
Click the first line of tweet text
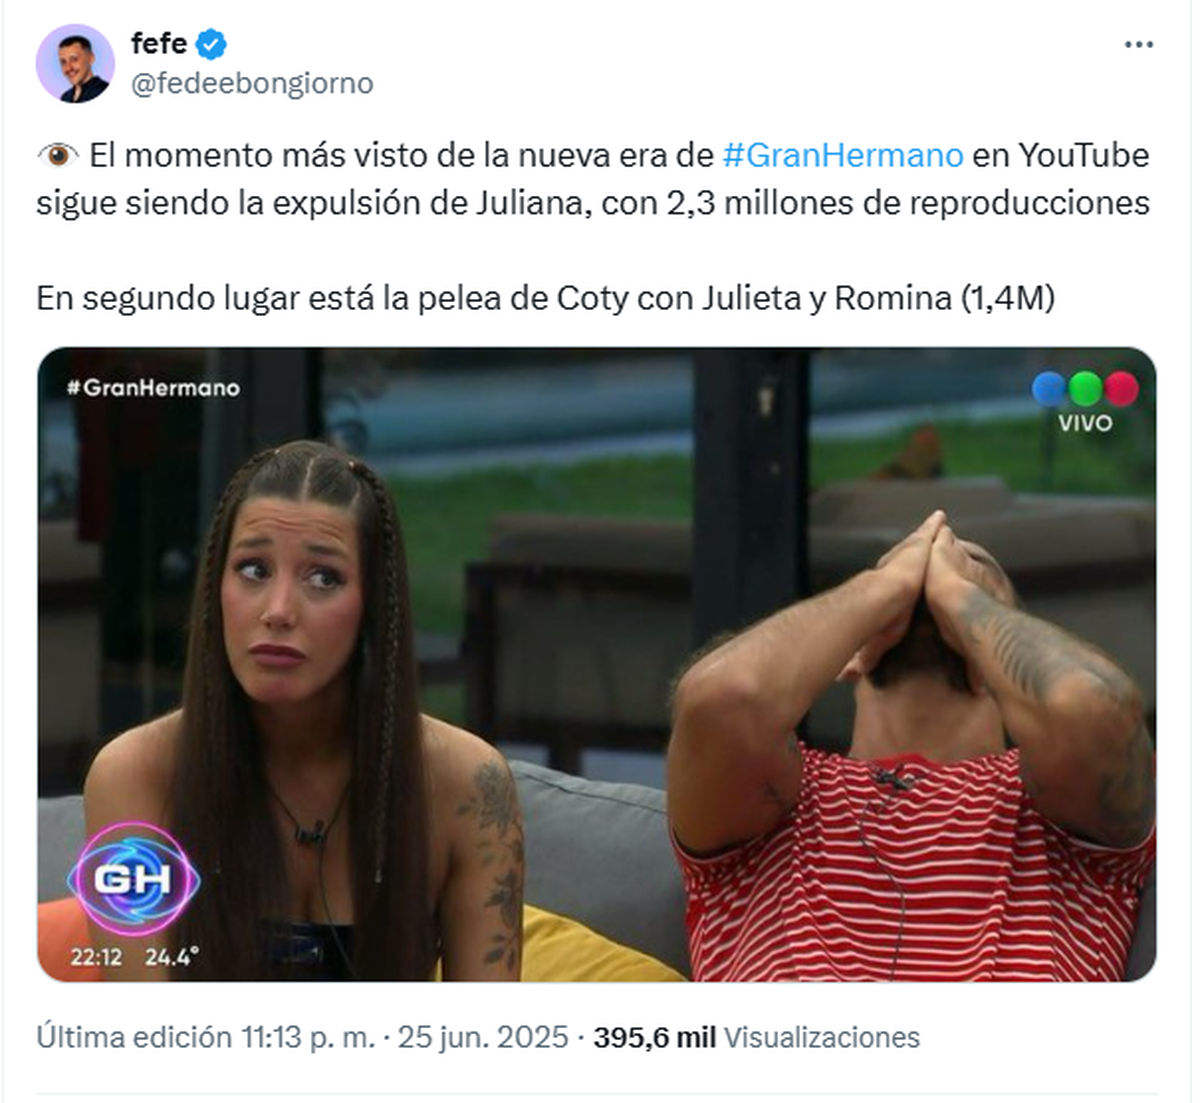click(x=593, y=155)
